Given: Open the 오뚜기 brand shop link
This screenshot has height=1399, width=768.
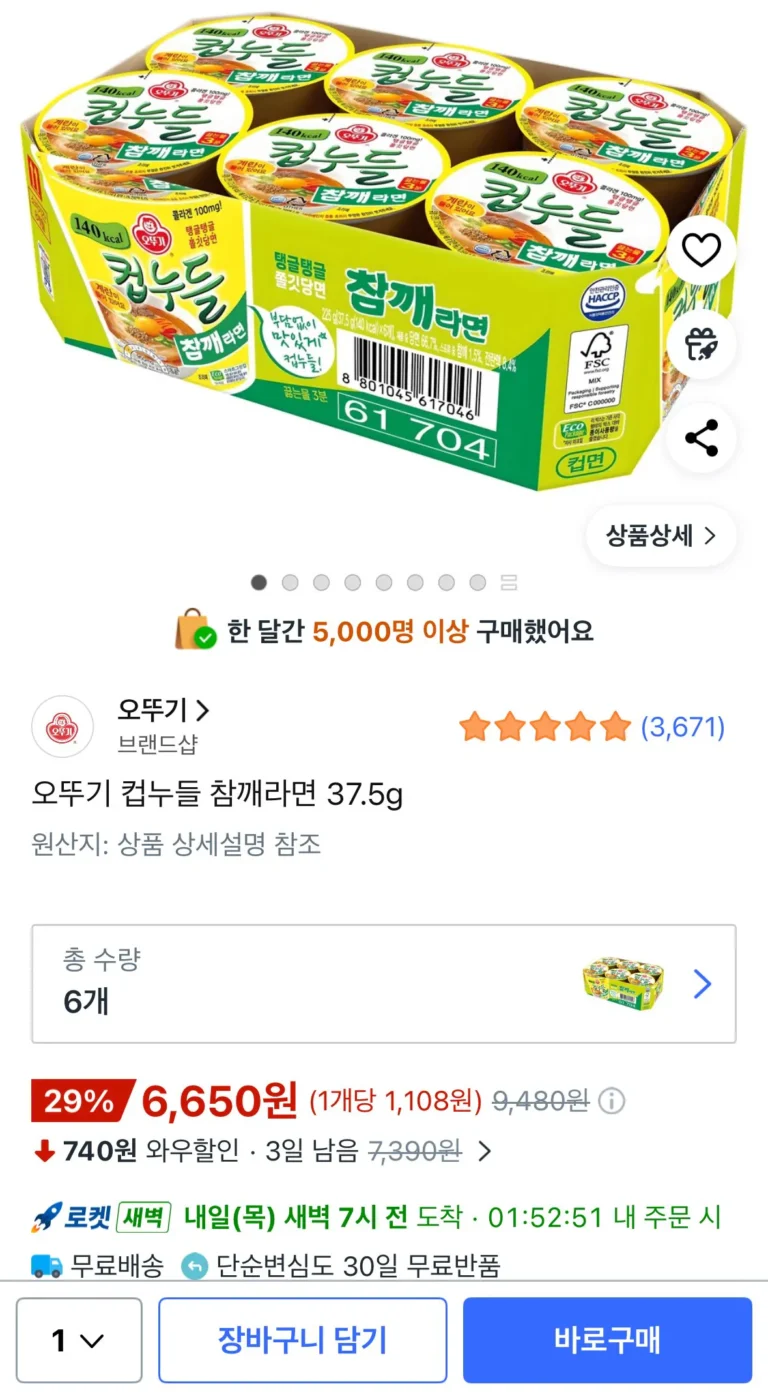Looking at the screenshot, I should (x=164, y=711).
